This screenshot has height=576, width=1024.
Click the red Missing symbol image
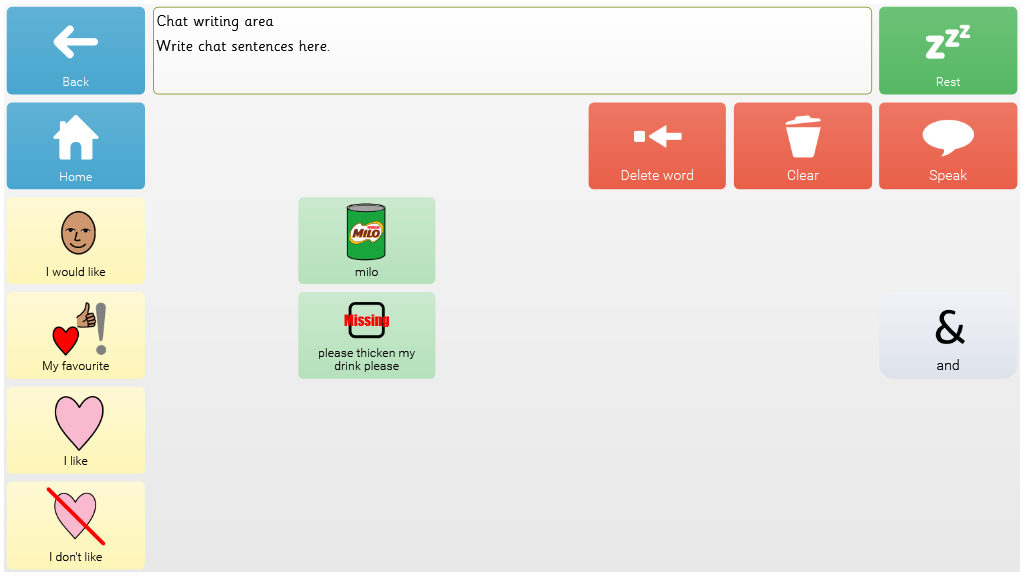click(366, 320)
